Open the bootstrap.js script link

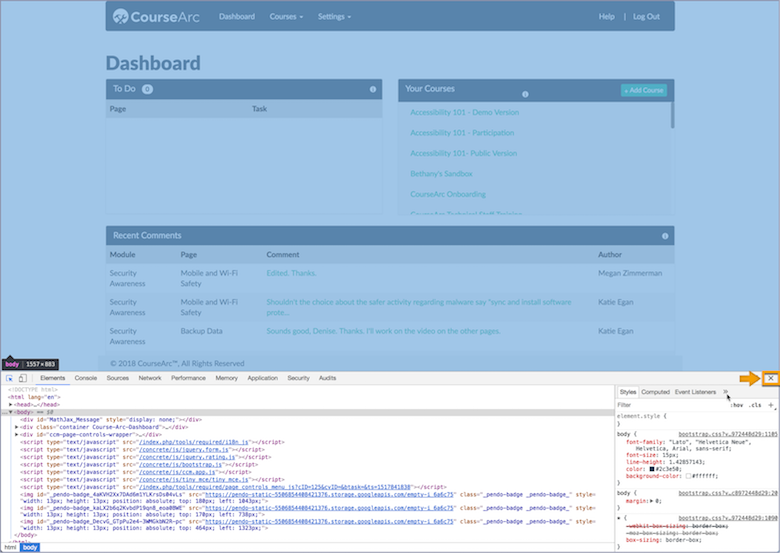[181, 464]
